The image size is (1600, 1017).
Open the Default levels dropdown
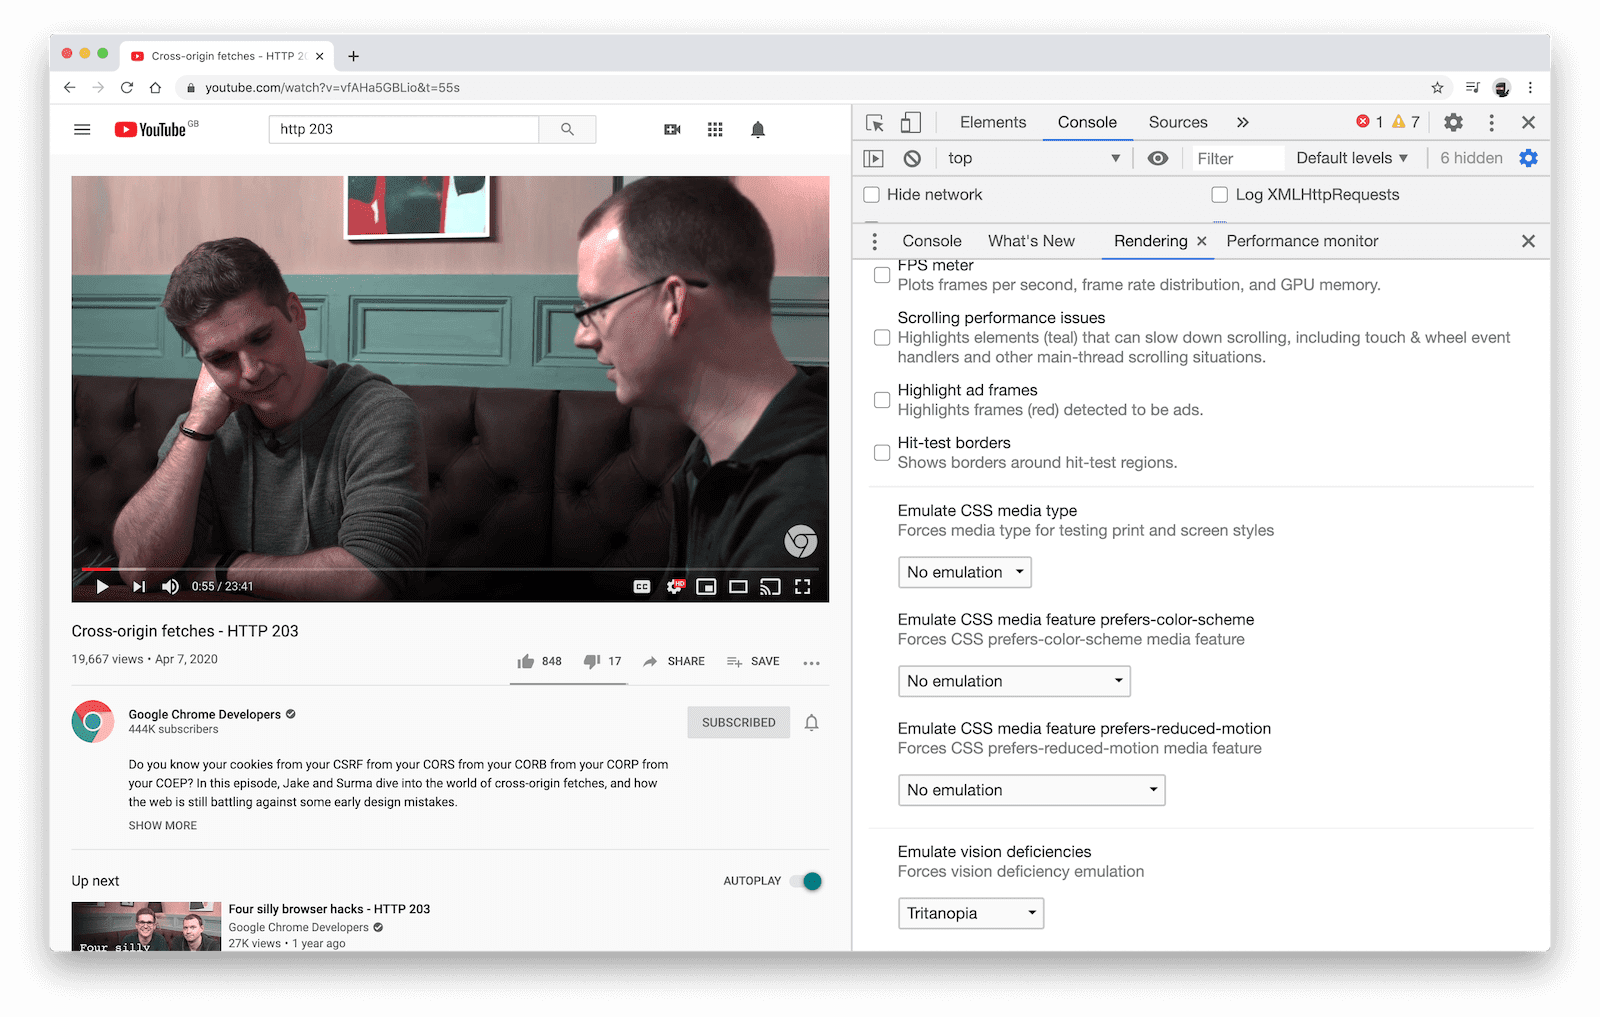(x=1351, y=157)
